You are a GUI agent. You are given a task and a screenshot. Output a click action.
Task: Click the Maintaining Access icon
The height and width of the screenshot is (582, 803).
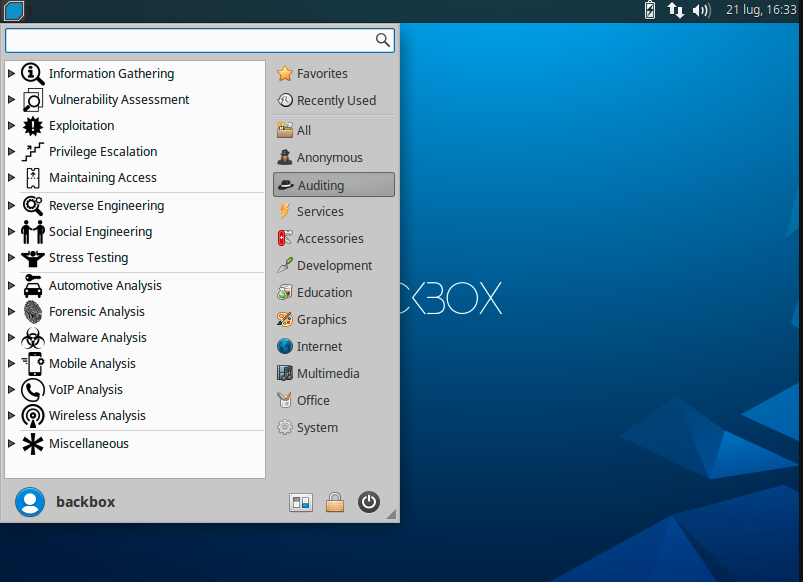pos(33,178)
